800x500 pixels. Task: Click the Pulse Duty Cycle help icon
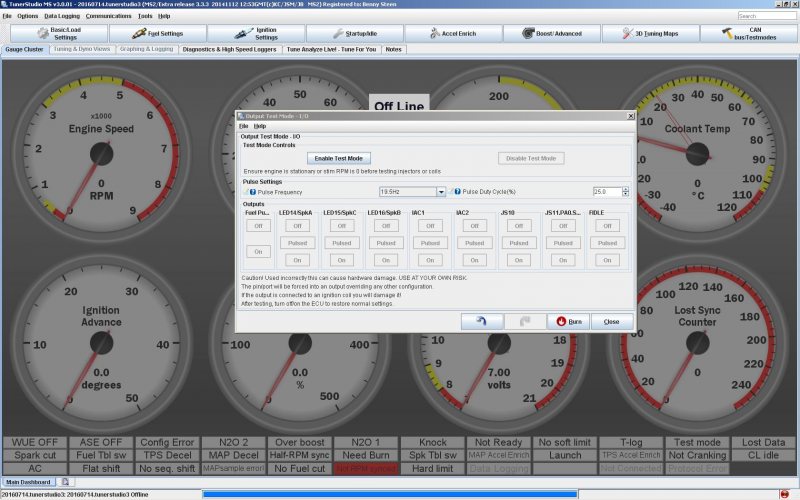[457, 191]
